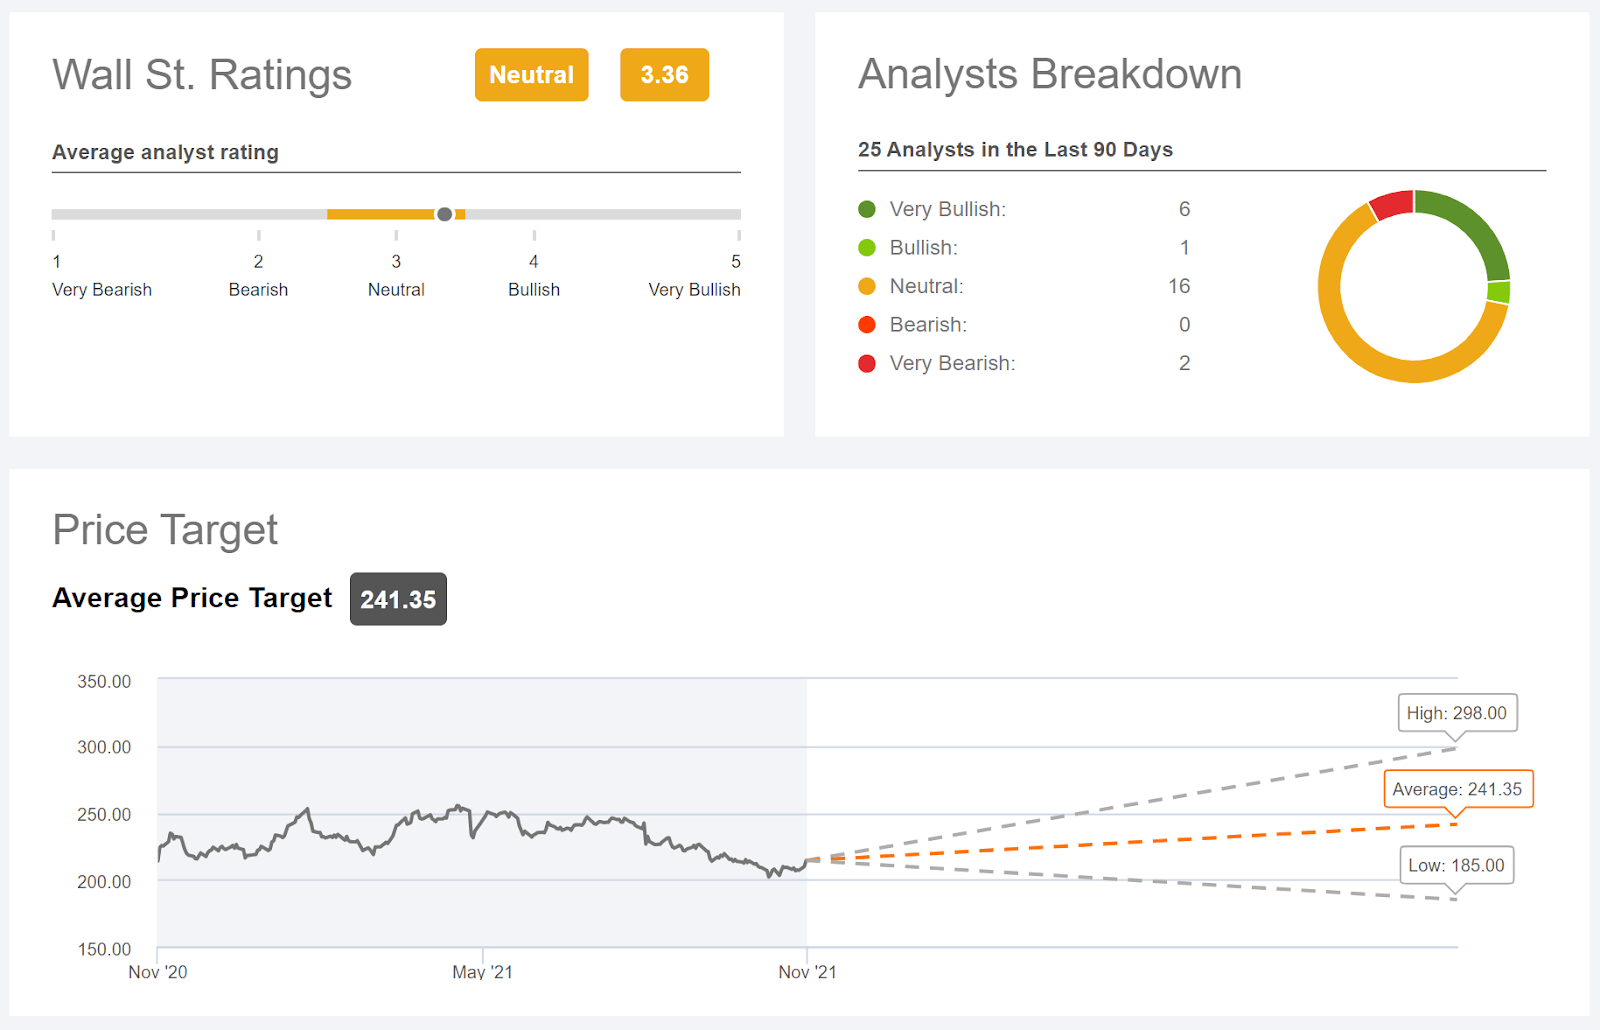The height and width of the screenshot is (1030, 1600).
Task: Click the Price Target heading
Action: click(x=165, y=530)
